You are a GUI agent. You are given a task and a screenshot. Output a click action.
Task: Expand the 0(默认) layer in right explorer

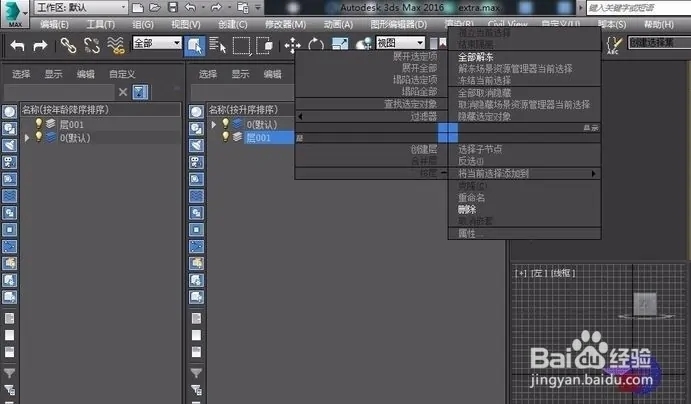[x=214, y=125]
